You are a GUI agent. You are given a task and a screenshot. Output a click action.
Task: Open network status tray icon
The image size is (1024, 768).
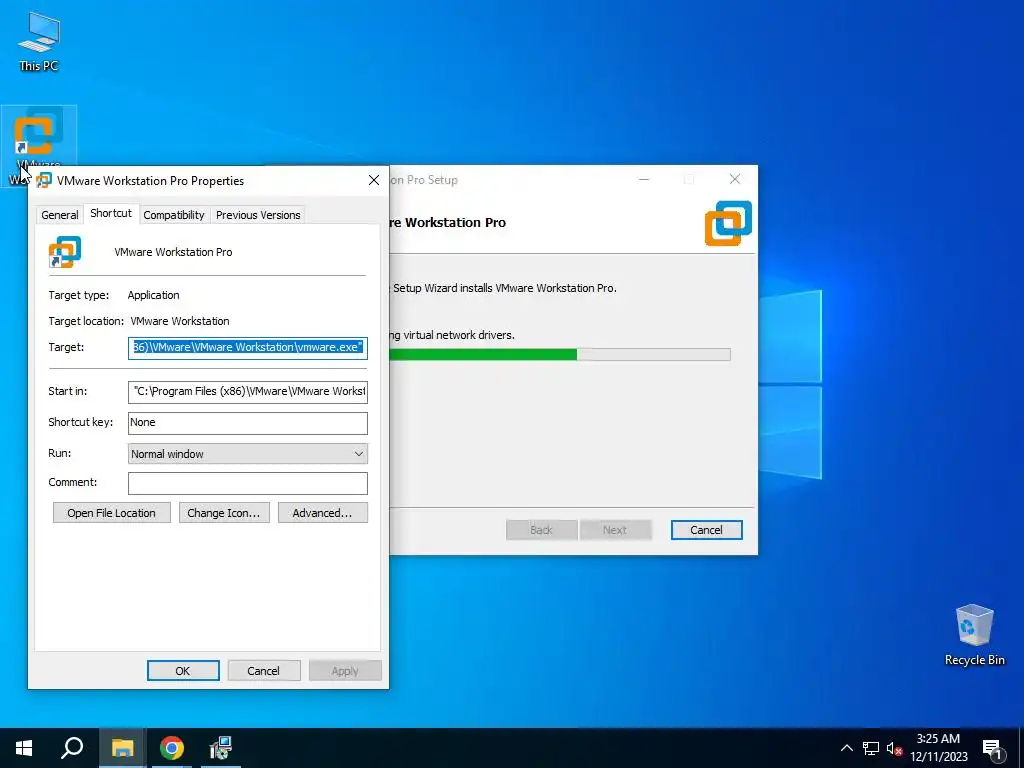click(x=871, y=748)
